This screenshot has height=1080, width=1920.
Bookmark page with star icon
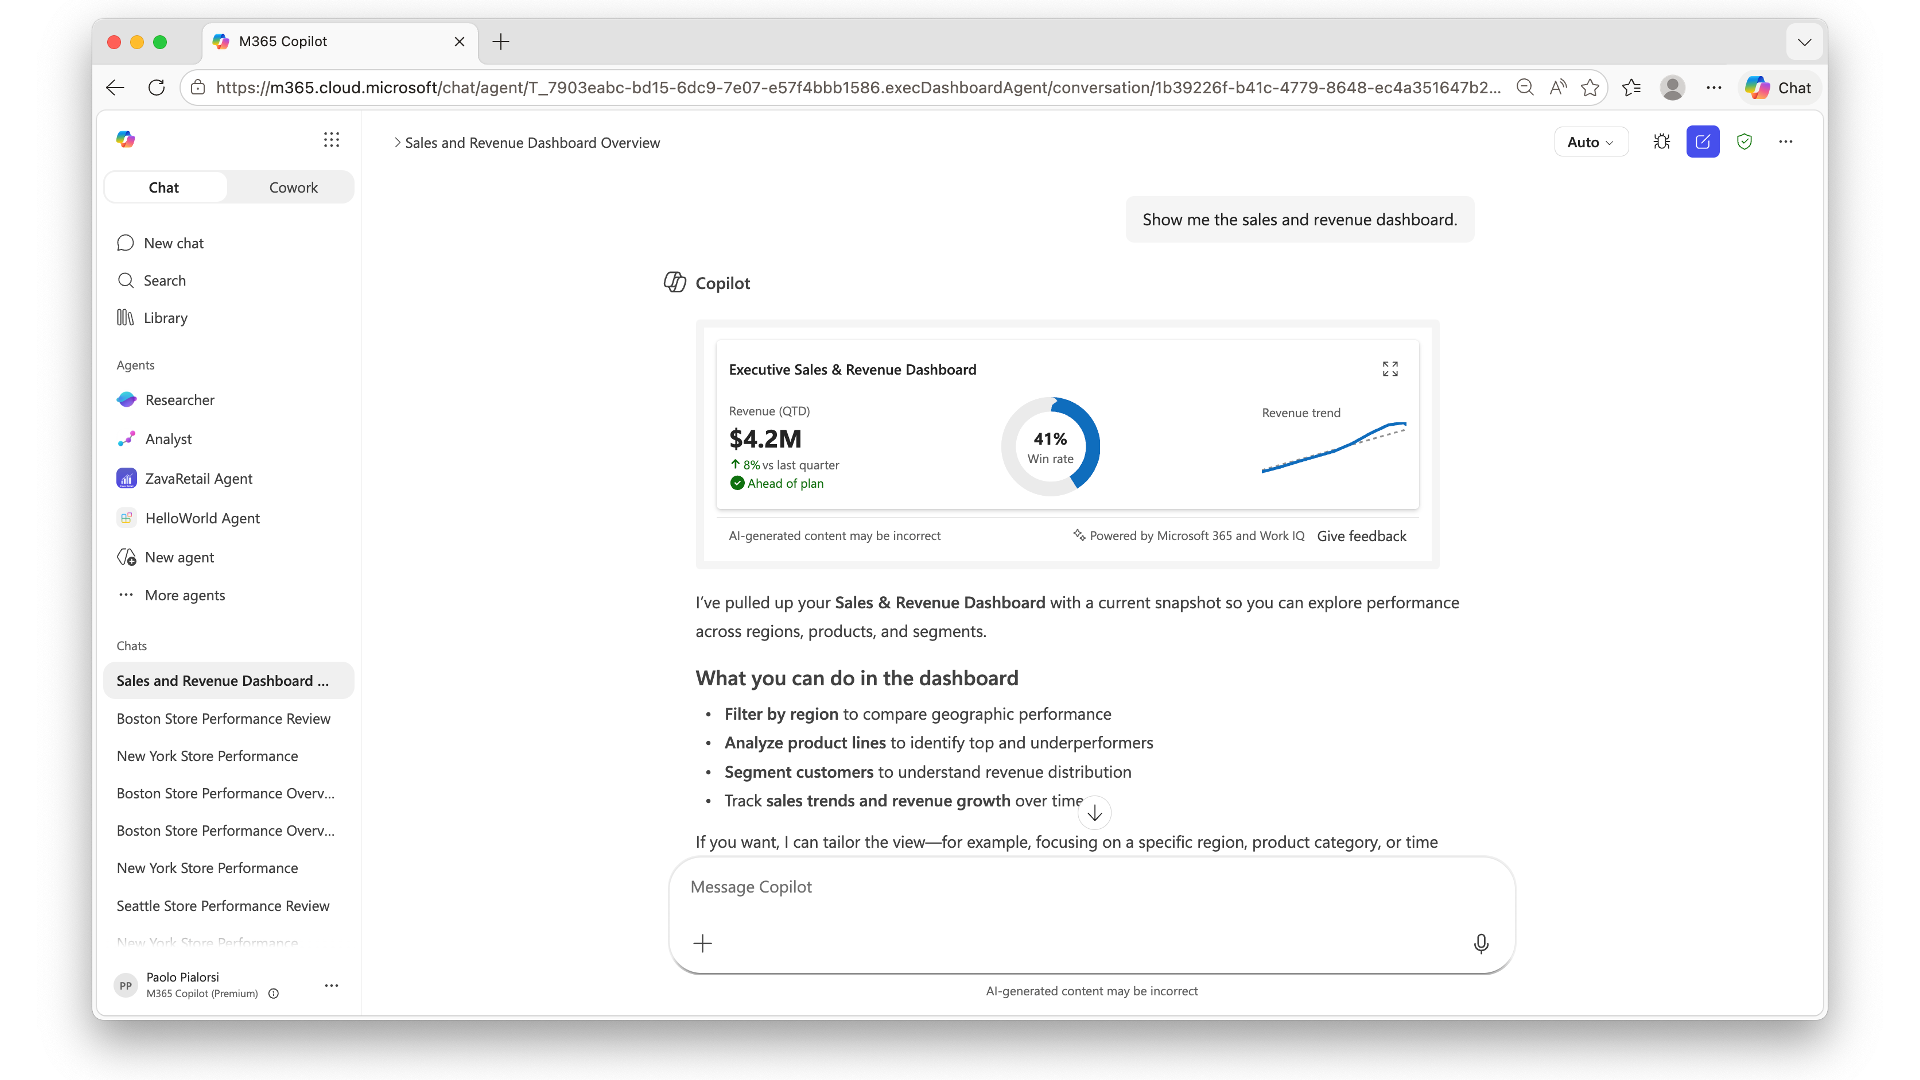tap(1590, 88)
